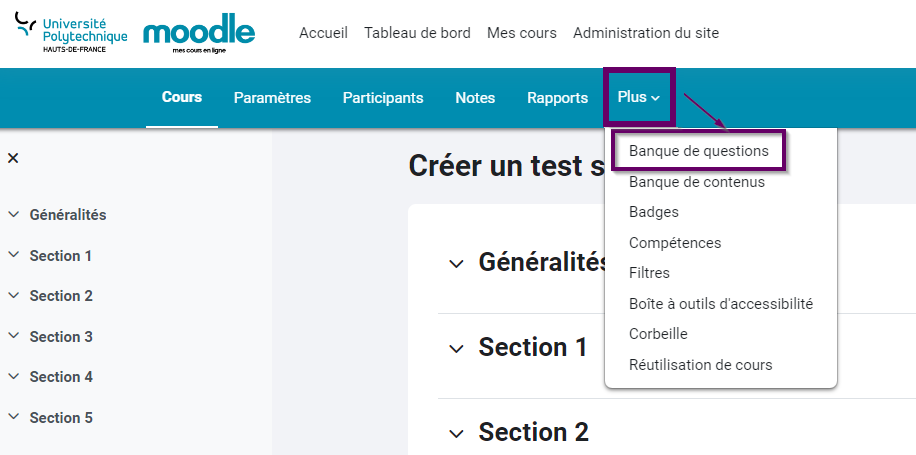Choose Banque de contenus menu entry

pos(696,182)
